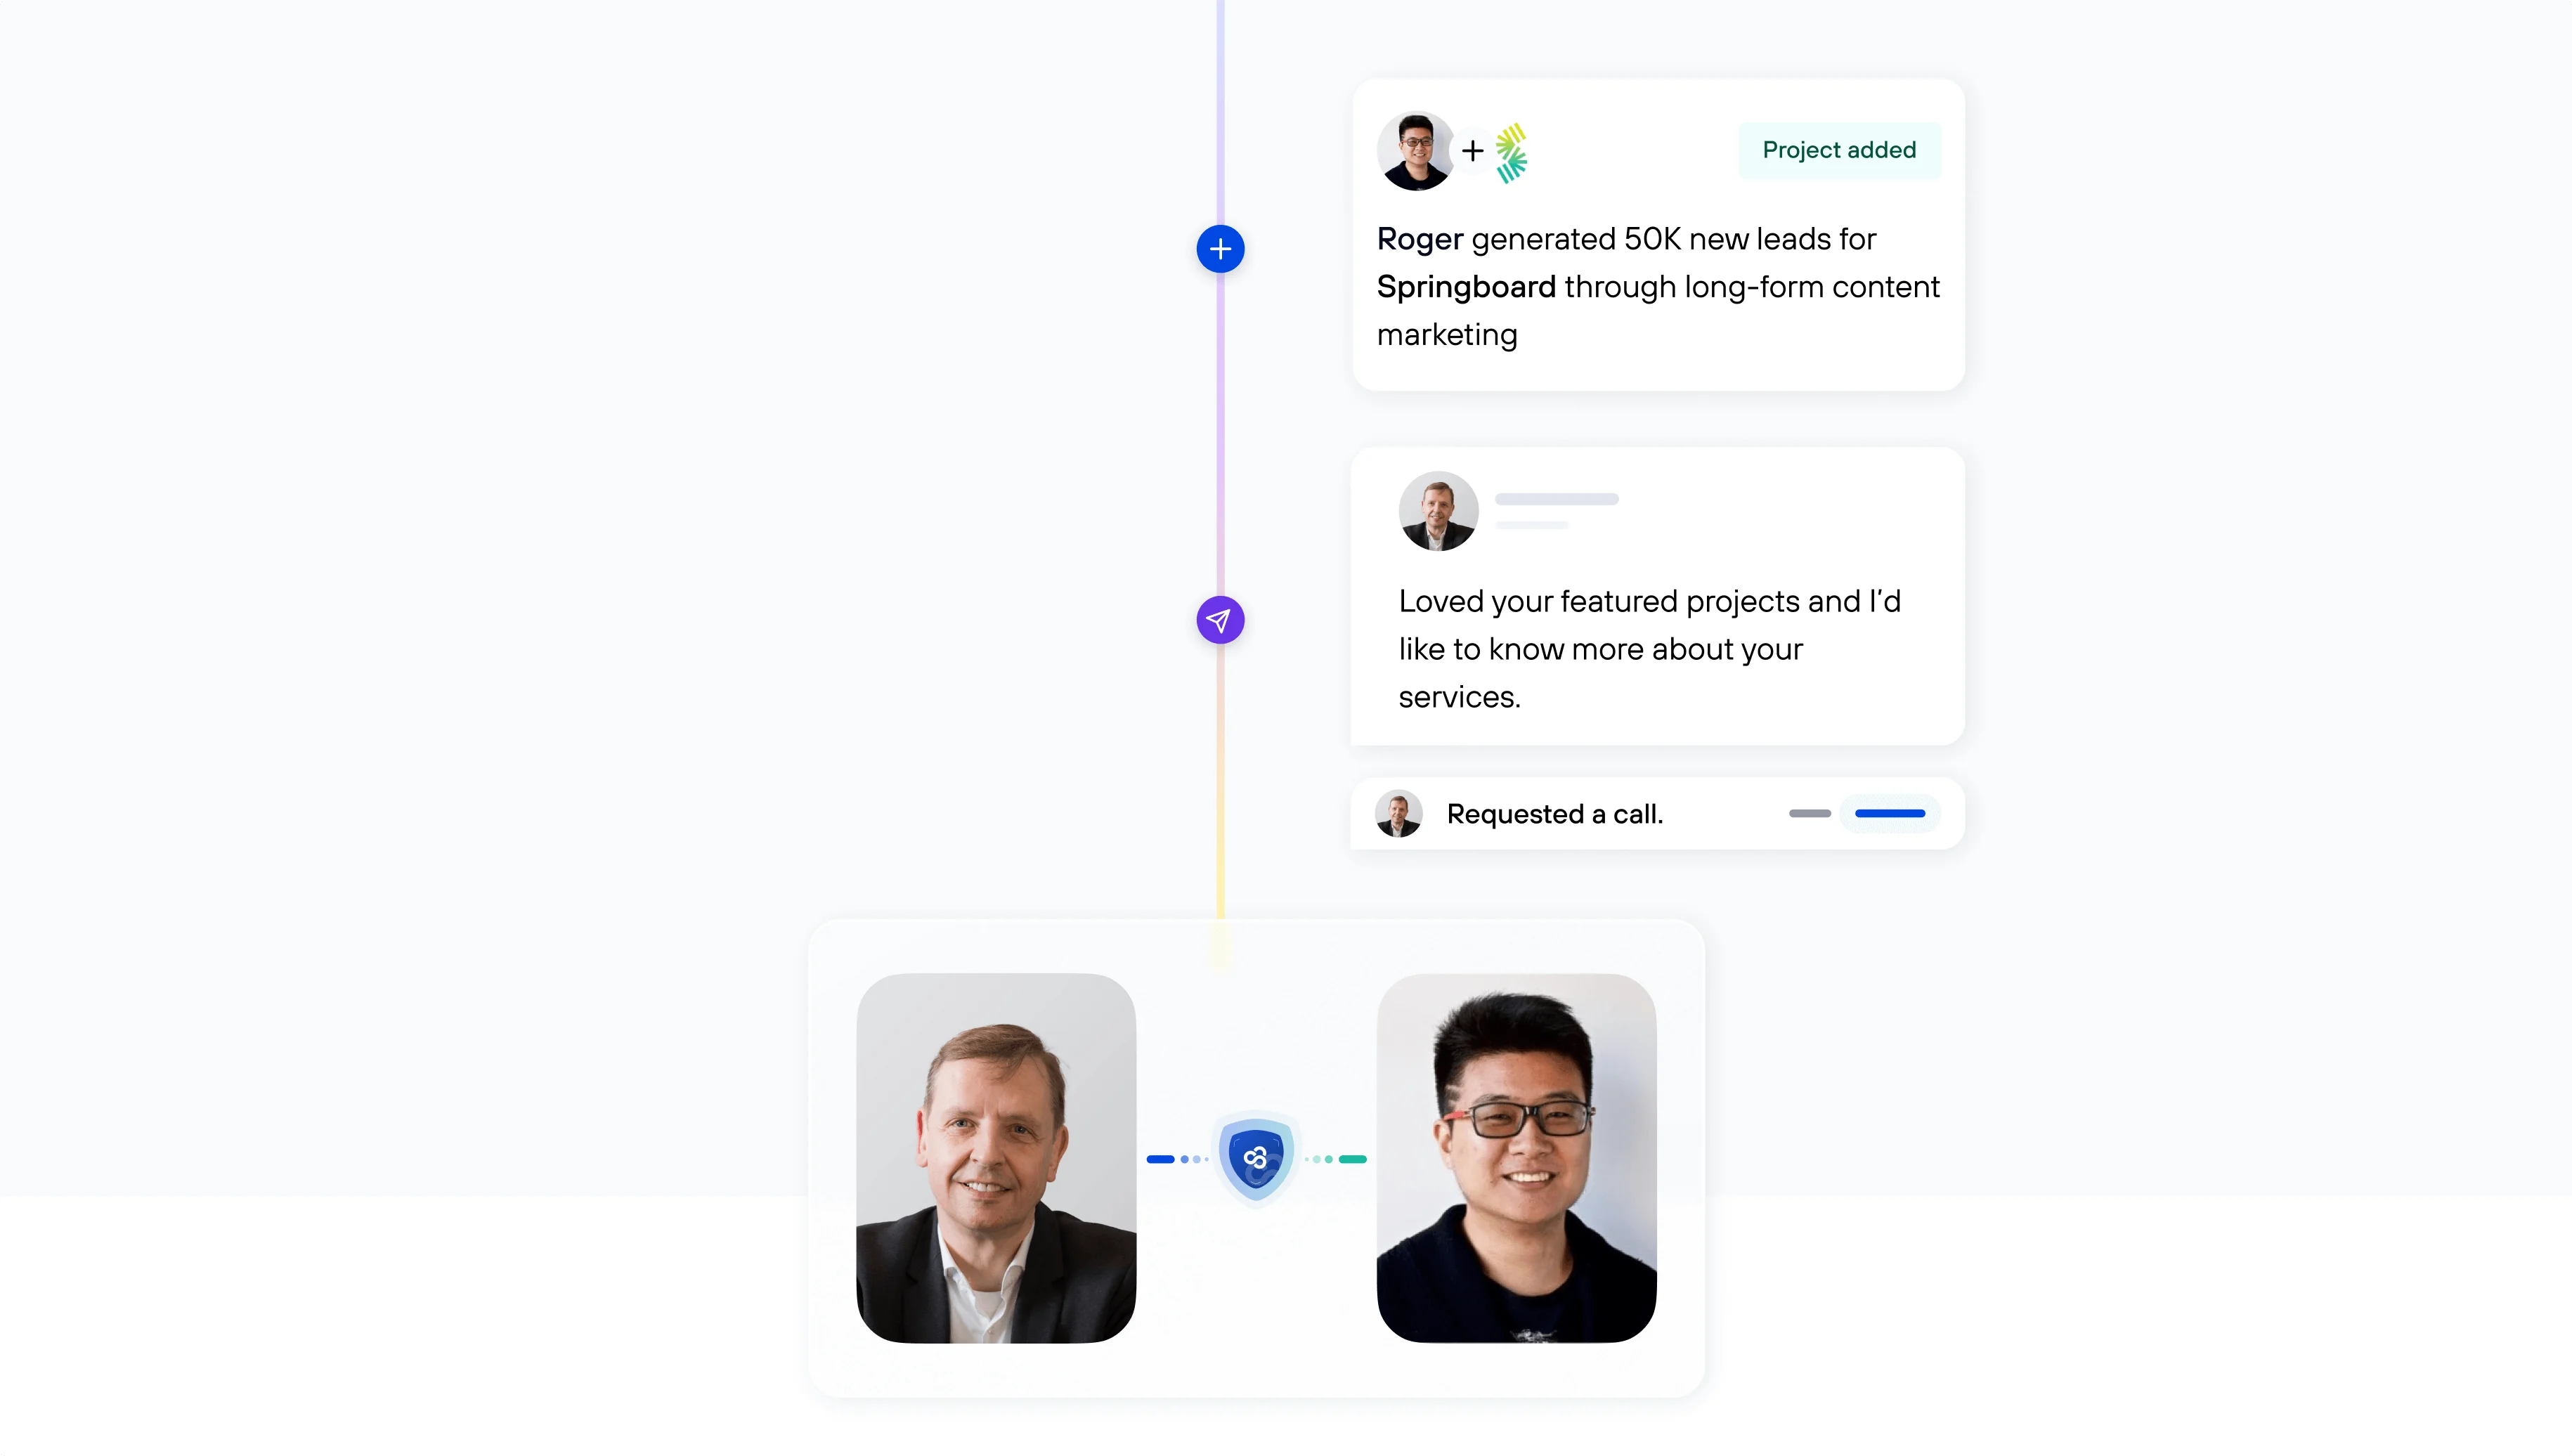This screenshot has height=1456, width=2572.
Task: Click Roger's avatar in Project added card
Action: [1416, 151]
